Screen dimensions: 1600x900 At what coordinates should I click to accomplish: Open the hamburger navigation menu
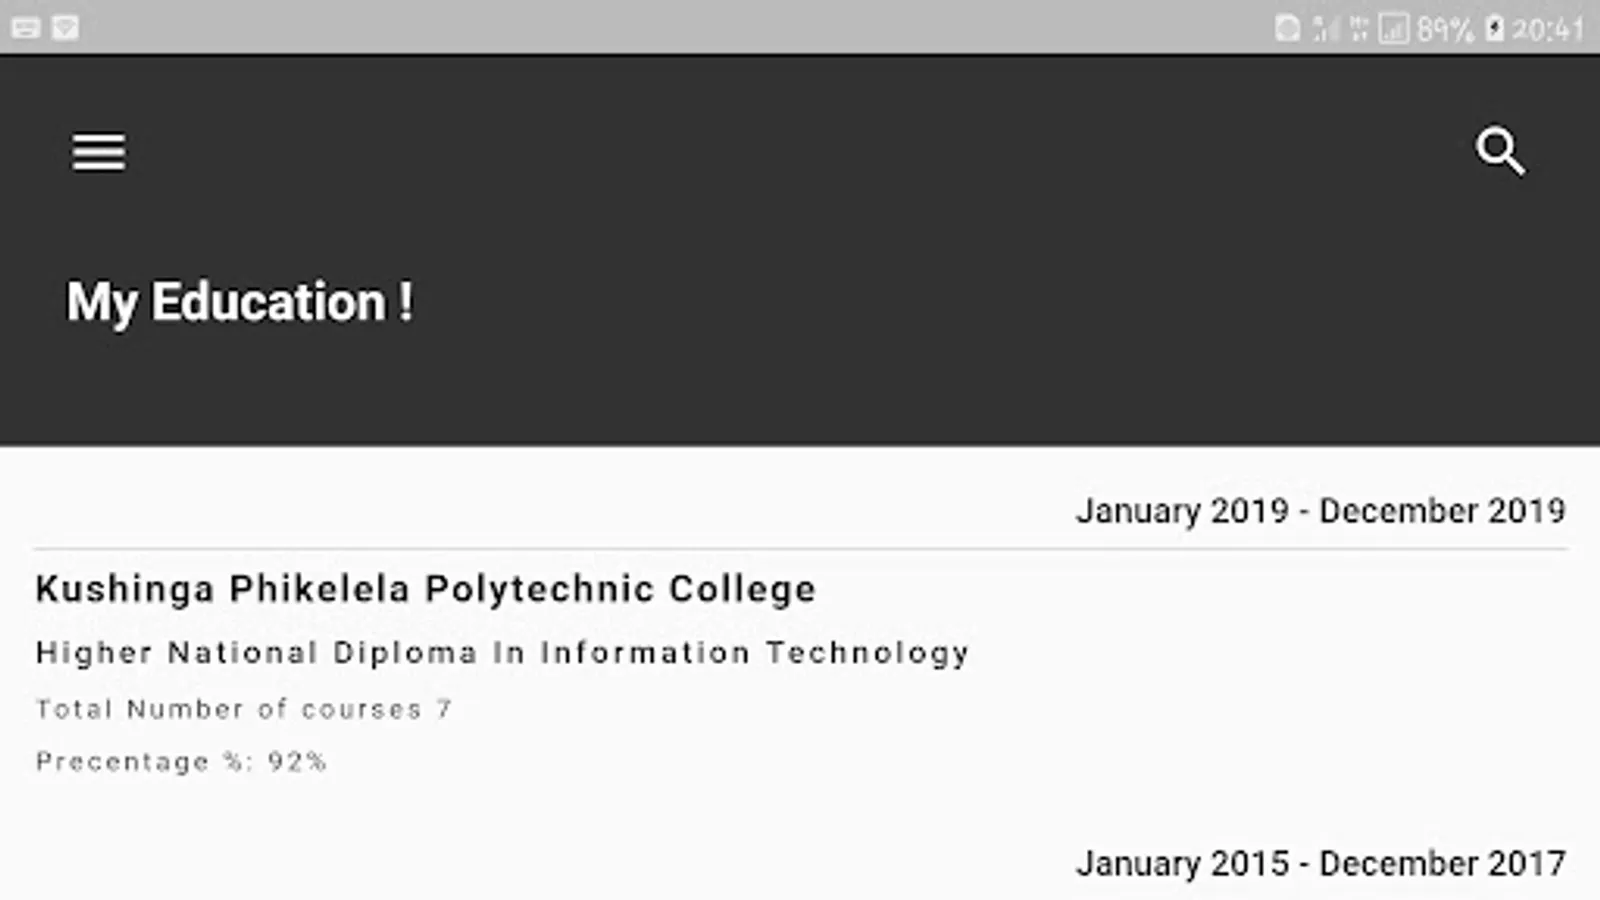(x=98, y=152)
